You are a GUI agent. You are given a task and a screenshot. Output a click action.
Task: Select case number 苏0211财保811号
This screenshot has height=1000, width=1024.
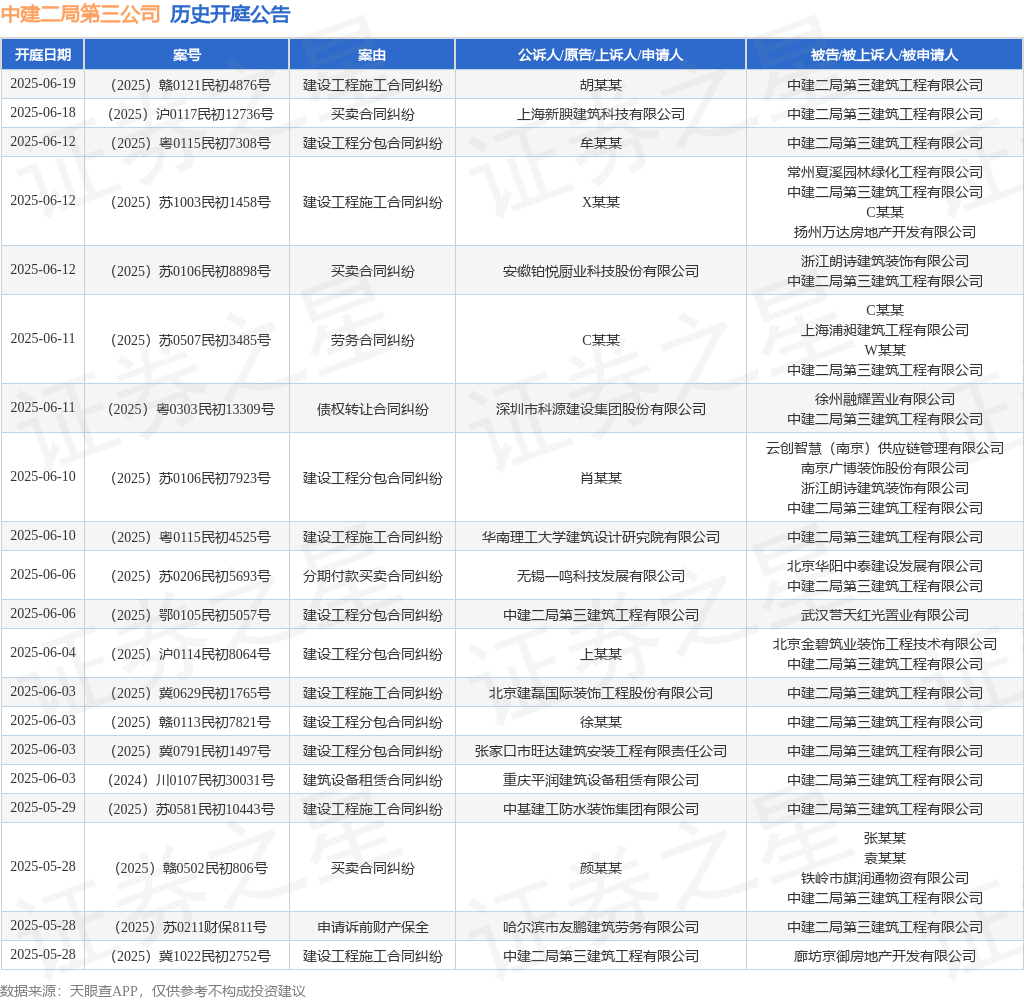point(191,927)
